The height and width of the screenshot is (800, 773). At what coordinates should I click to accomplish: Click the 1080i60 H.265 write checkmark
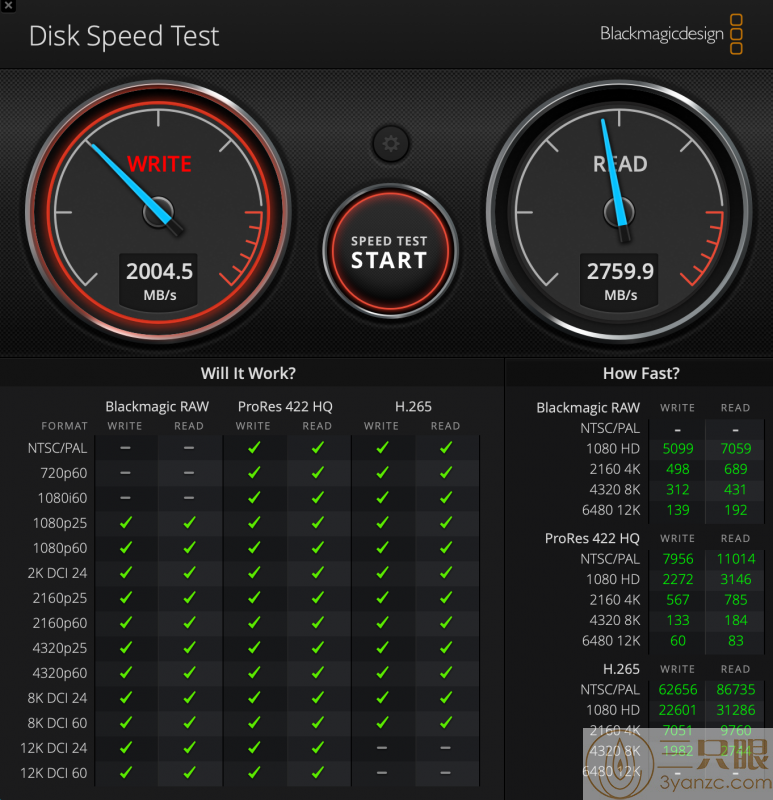[x=382, y=498]
